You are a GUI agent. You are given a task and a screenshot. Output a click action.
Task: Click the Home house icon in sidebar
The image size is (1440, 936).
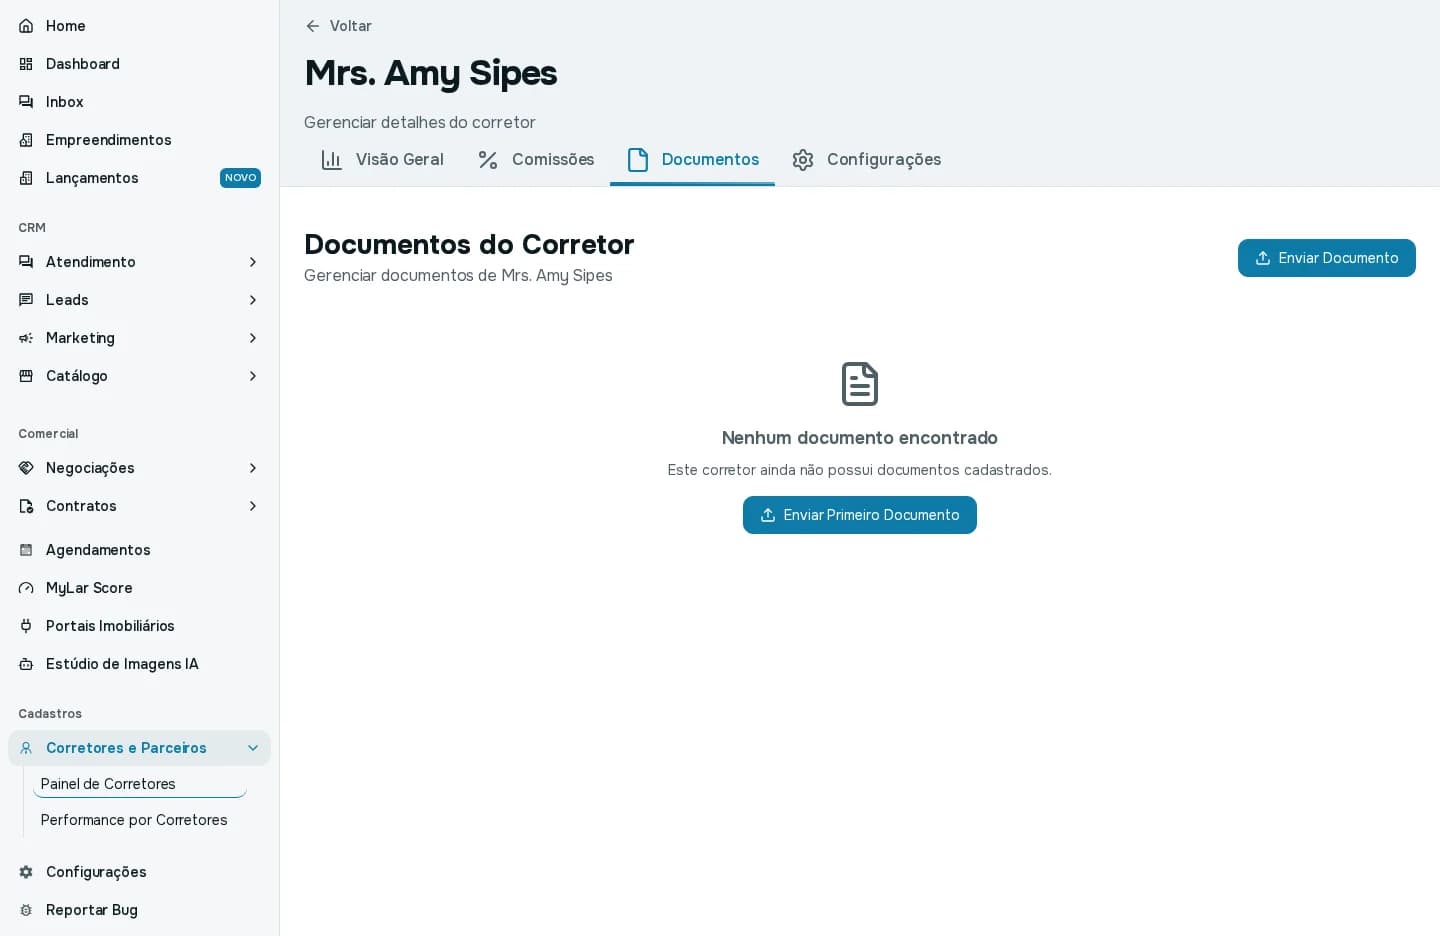[x=26, y=26]
